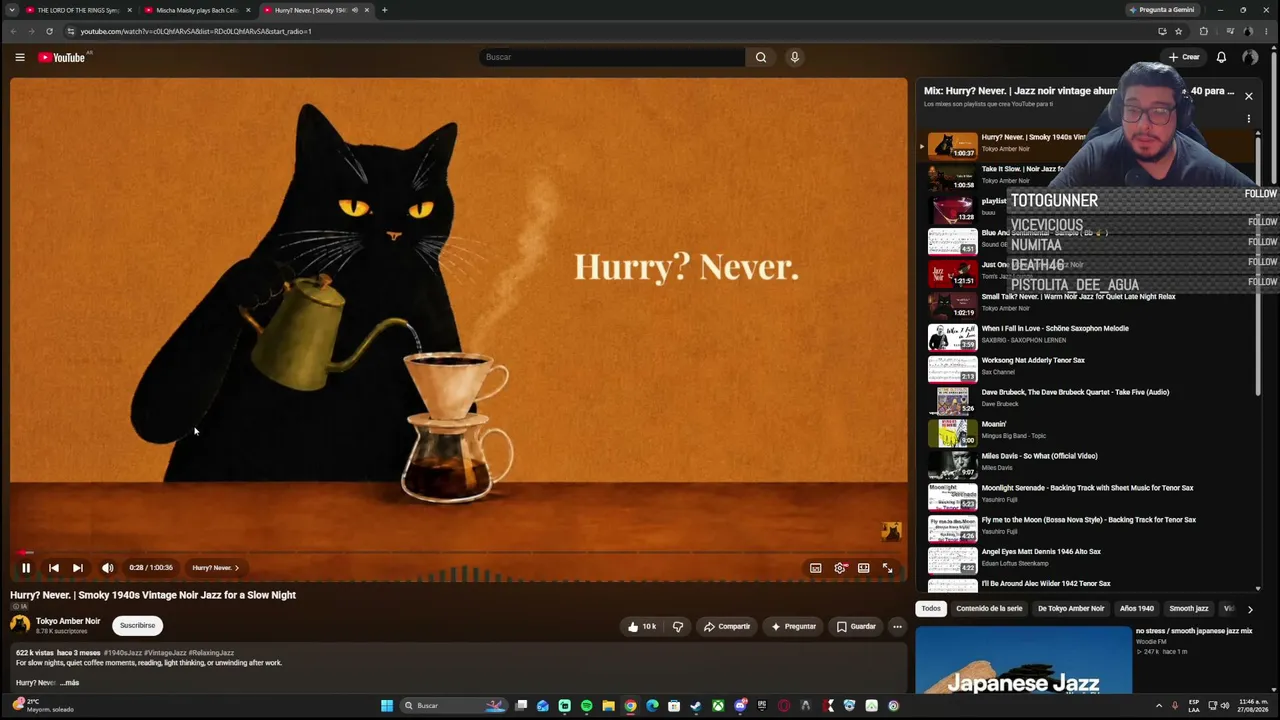Viewport: 1280px width, 720px height.
Task: Open the YouTube guide hamburger menu
Action: click(20, 57)
